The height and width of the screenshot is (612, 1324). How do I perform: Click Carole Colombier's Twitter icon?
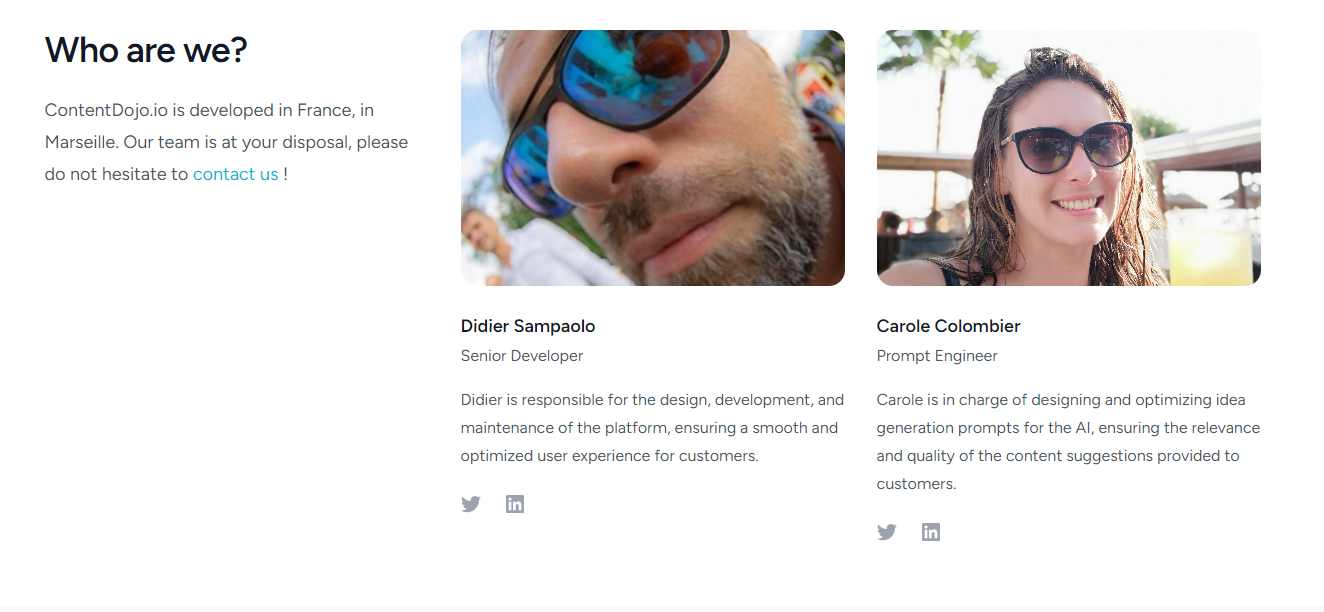tap(887, 532)
